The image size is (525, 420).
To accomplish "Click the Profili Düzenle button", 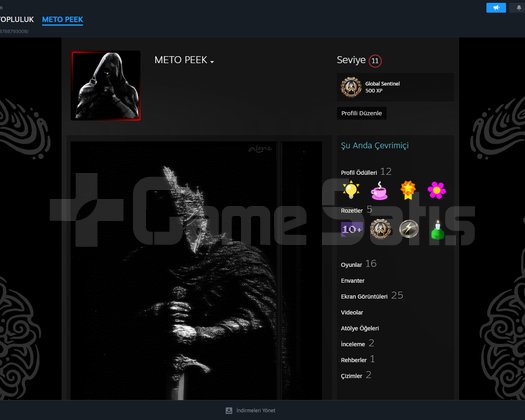I will (362, 113).
